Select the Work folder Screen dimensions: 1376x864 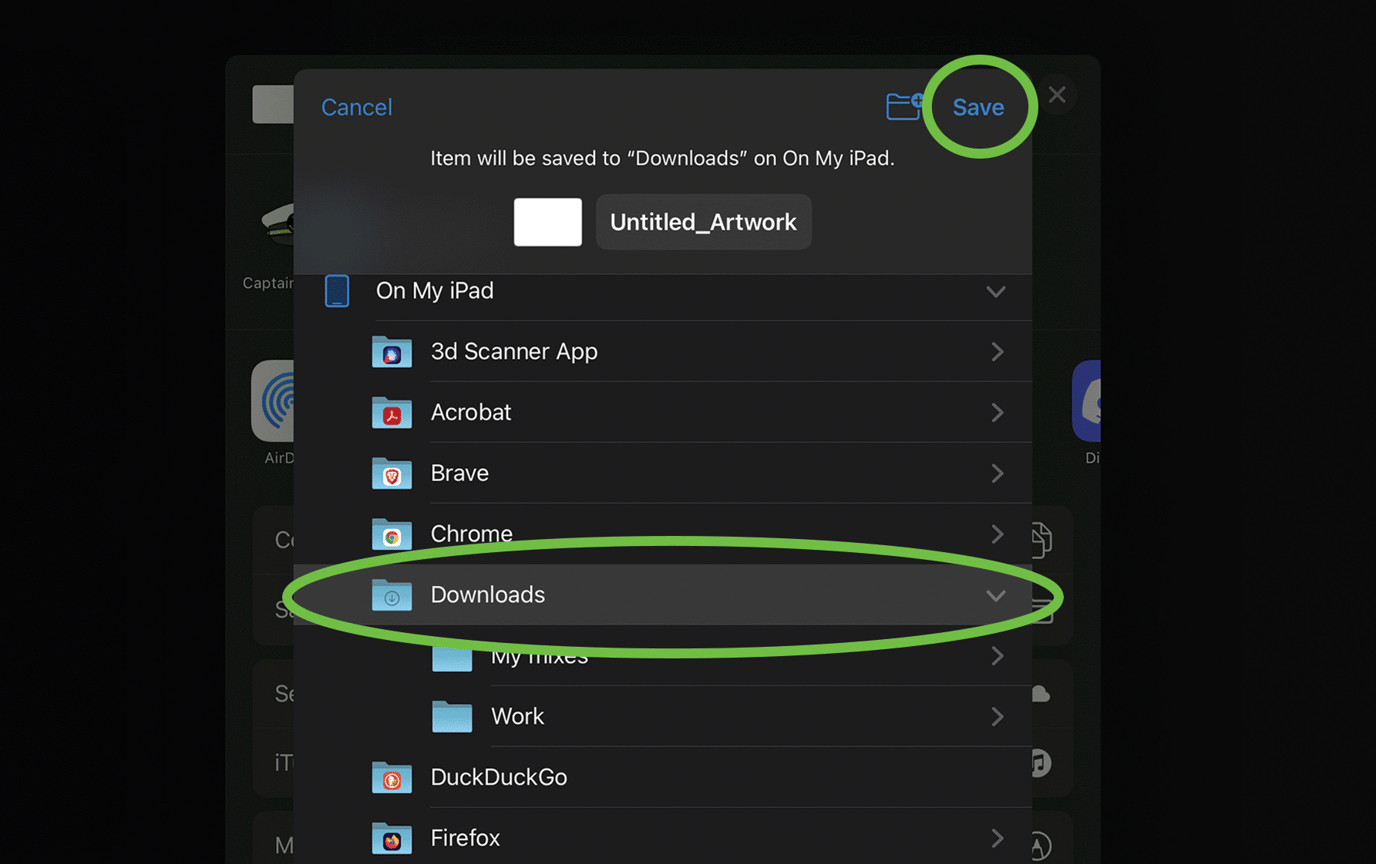[x=517, y=717]
